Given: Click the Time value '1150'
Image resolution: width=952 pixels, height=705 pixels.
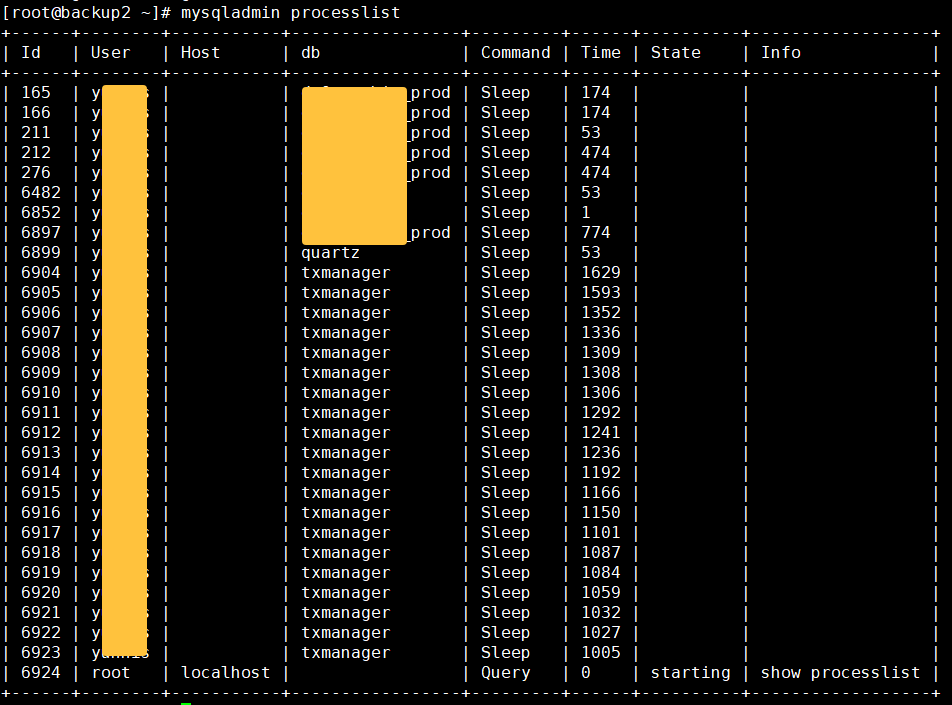Looking at the screenshot, I should (x=600, y=513).
